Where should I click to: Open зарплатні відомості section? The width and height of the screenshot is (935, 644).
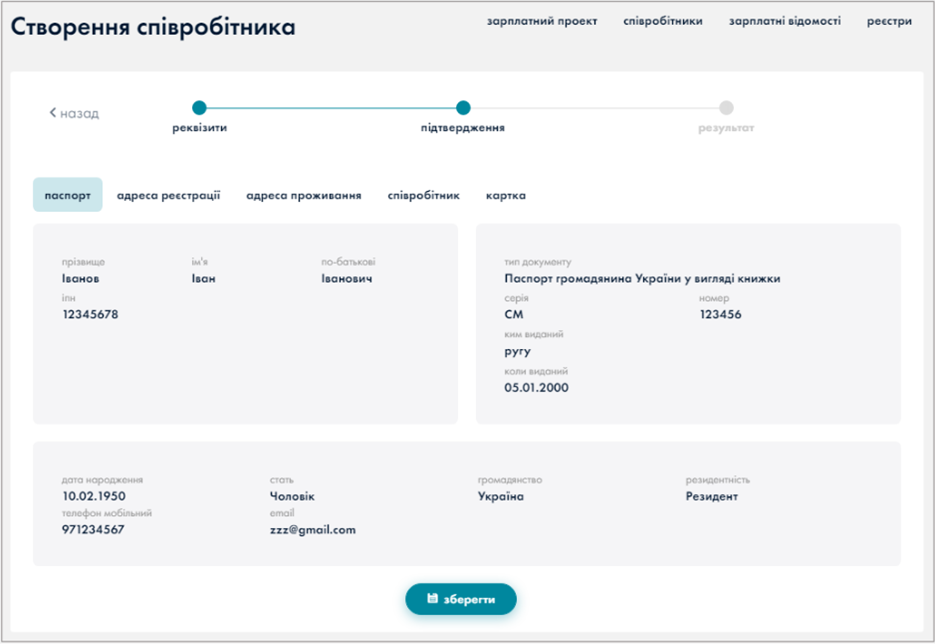(784, 21)
